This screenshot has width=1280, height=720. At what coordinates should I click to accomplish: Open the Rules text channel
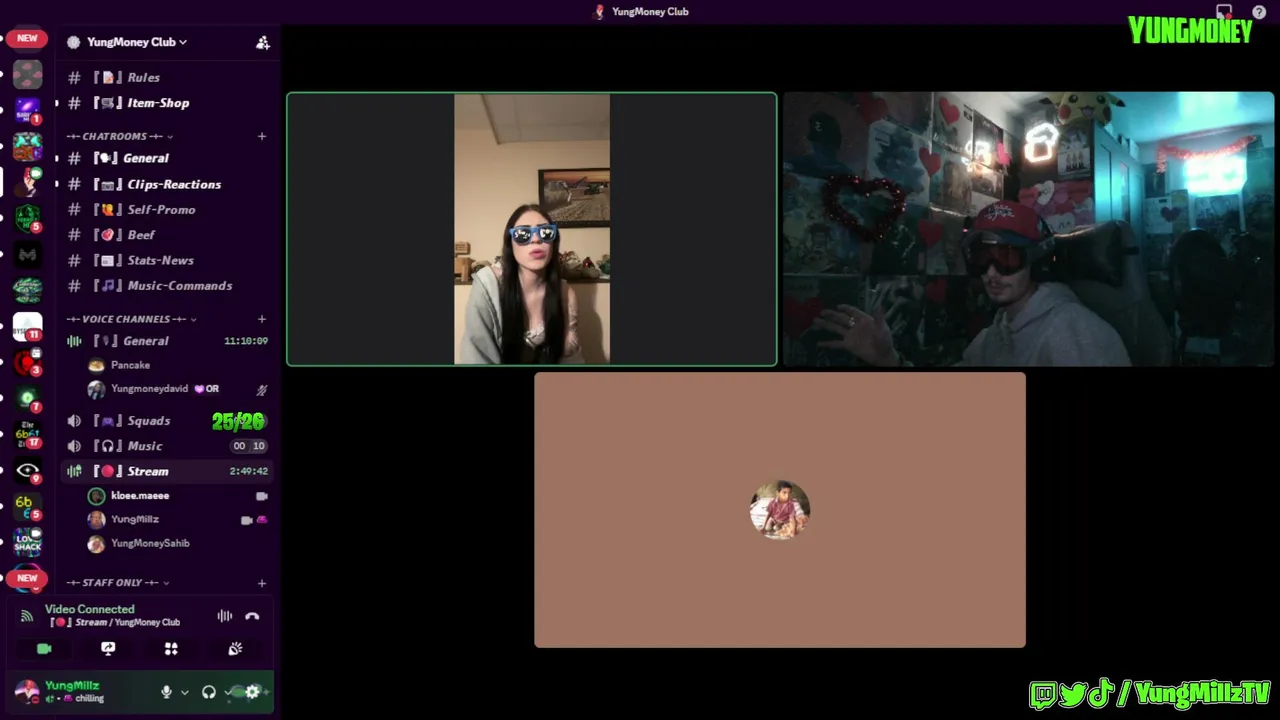pyautogui.click(x=165, y=77)
